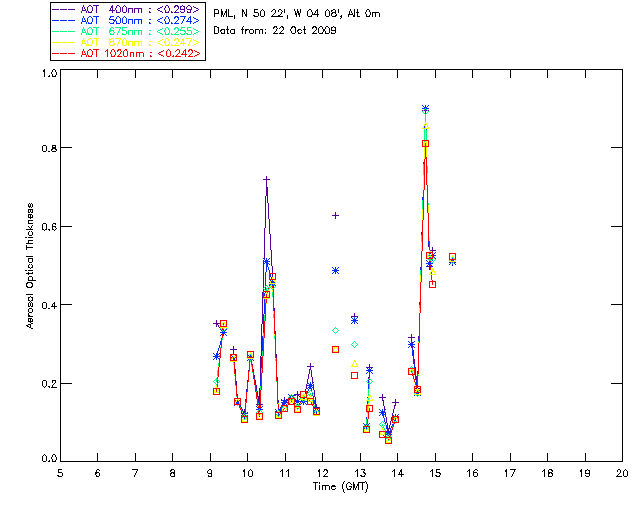The image size is (640, 512).
Task: Click the legend entry 'AOT 1020nm : <0.242>'
Action: [126, 53]
